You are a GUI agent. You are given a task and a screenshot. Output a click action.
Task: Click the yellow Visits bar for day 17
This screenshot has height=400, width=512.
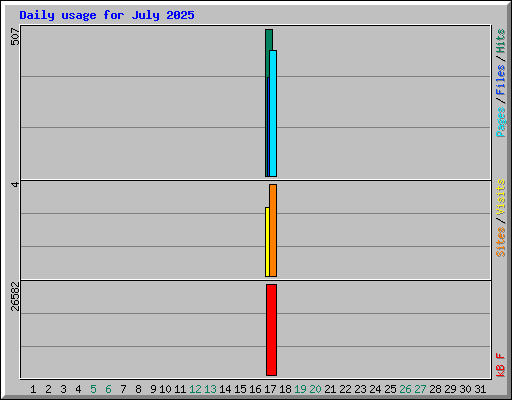pyautogui.click(x=267, y=242)
